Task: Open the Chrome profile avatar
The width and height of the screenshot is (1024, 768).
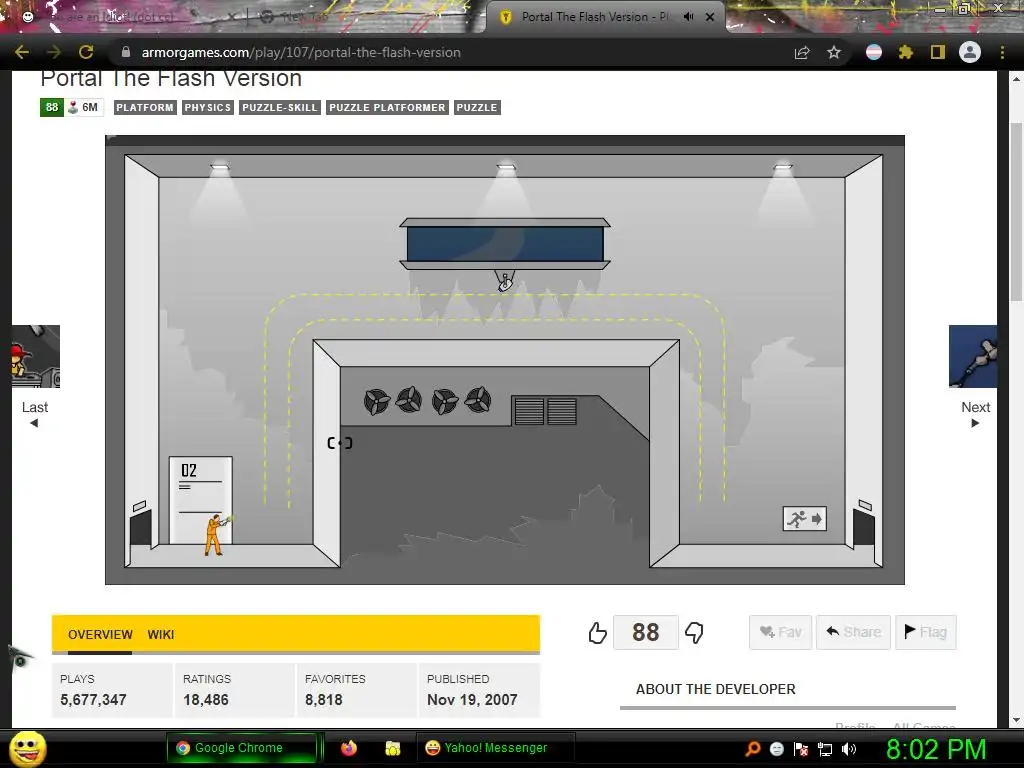Action: pos(970,52)
